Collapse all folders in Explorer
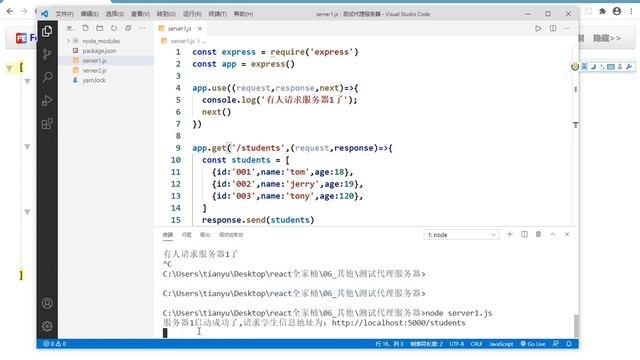The image size is (640, 360). 128,28
